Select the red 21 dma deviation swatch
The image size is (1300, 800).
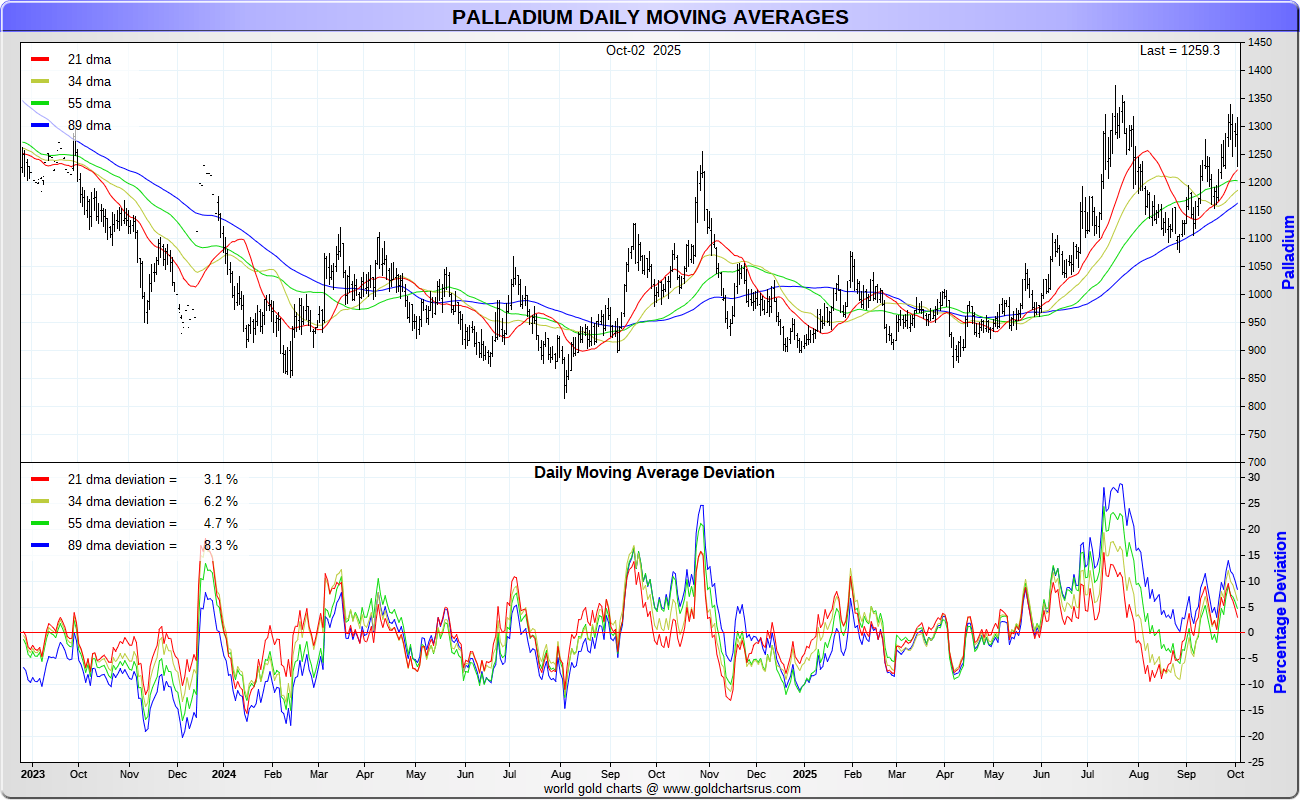(40, 480)
